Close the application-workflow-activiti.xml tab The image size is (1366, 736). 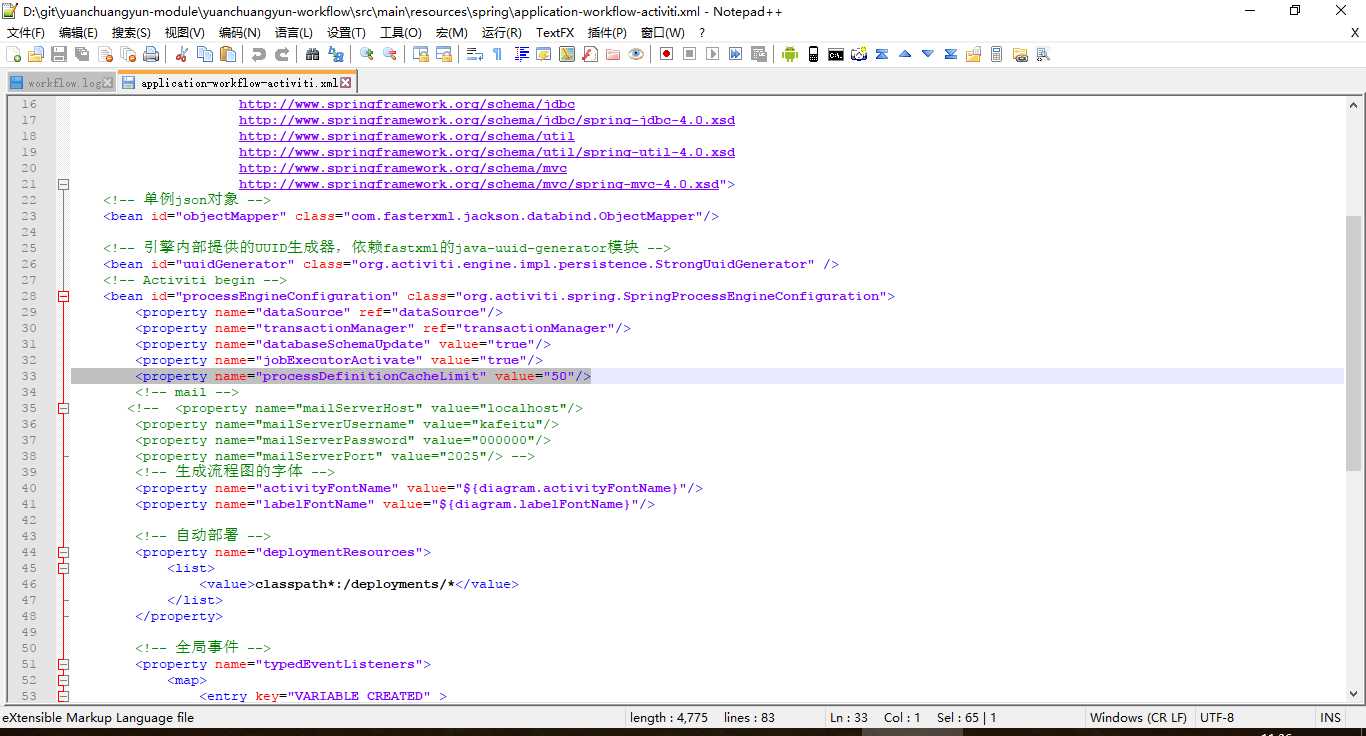pos(346,83)
